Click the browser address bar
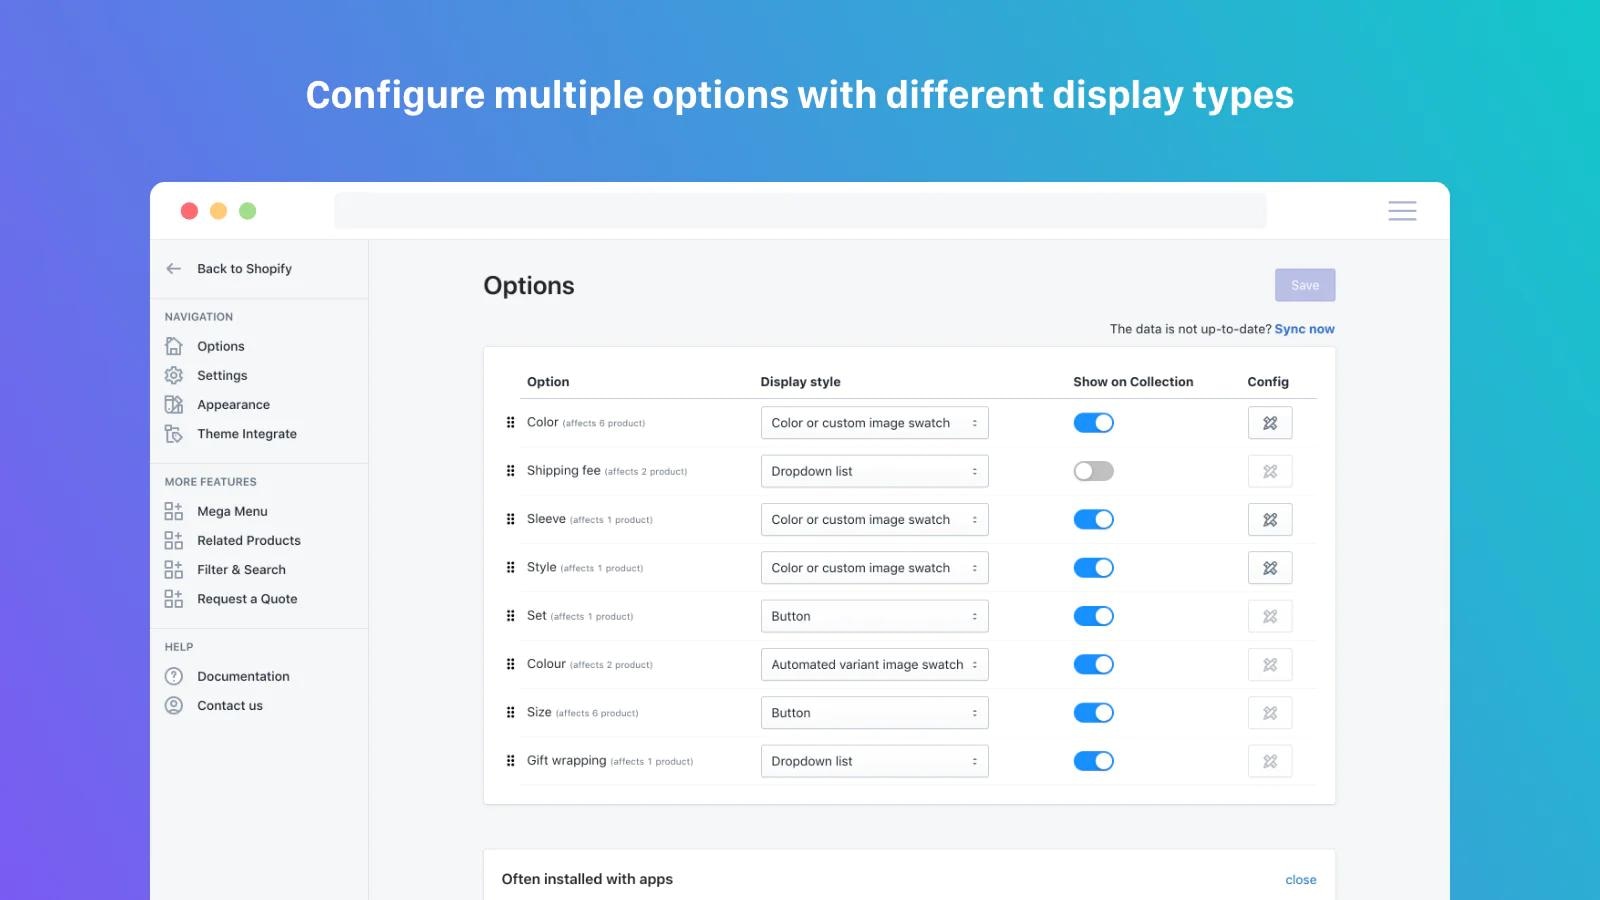 pos(800,210)
